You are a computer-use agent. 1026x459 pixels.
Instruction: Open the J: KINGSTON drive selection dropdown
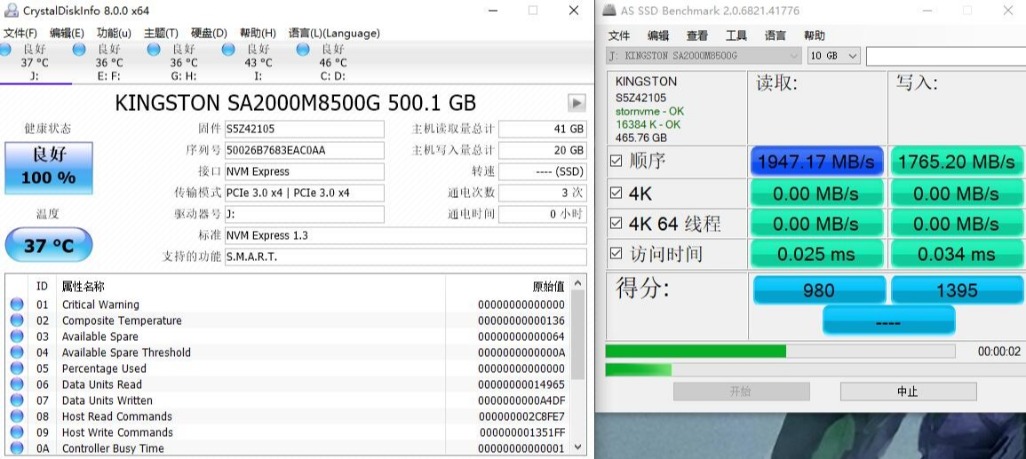pyautogui.click(x=704, y=56)
